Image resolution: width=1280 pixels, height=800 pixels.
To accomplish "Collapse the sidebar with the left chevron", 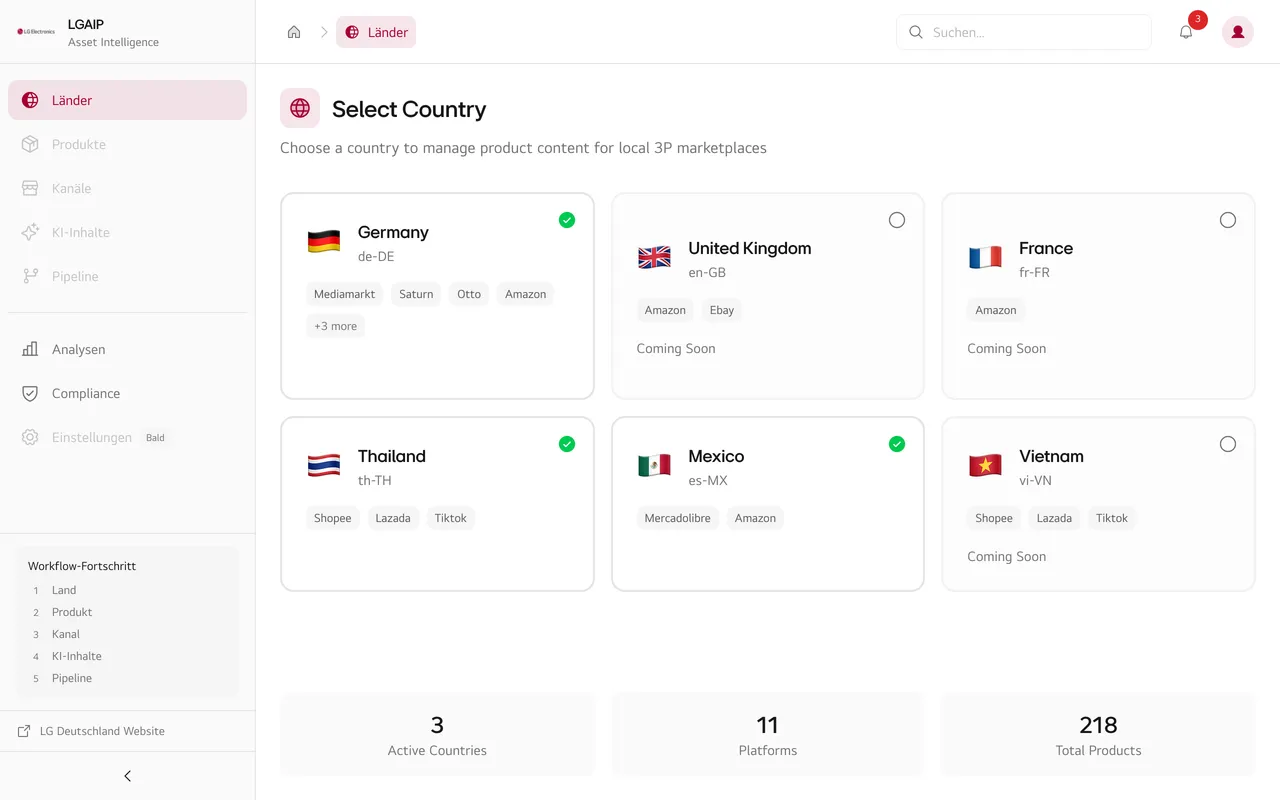I will coord(127,776).
